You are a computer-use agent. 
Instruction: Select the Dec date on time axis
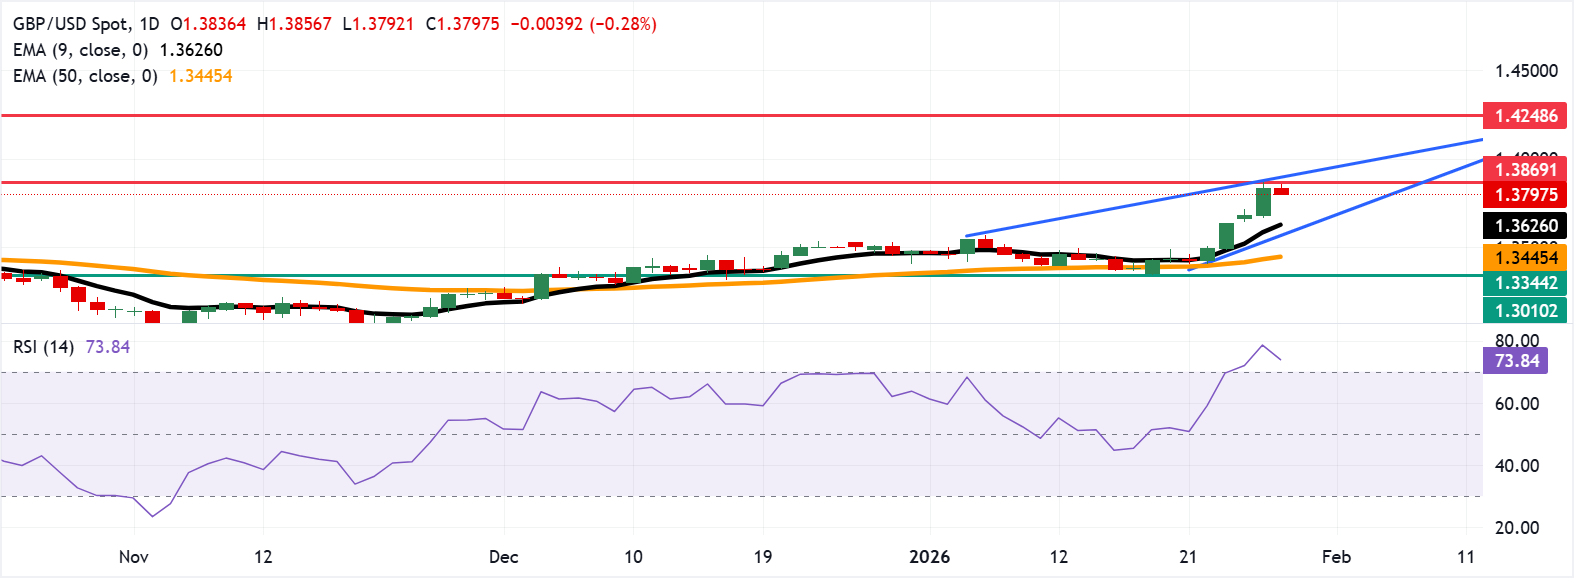(503, 557)
